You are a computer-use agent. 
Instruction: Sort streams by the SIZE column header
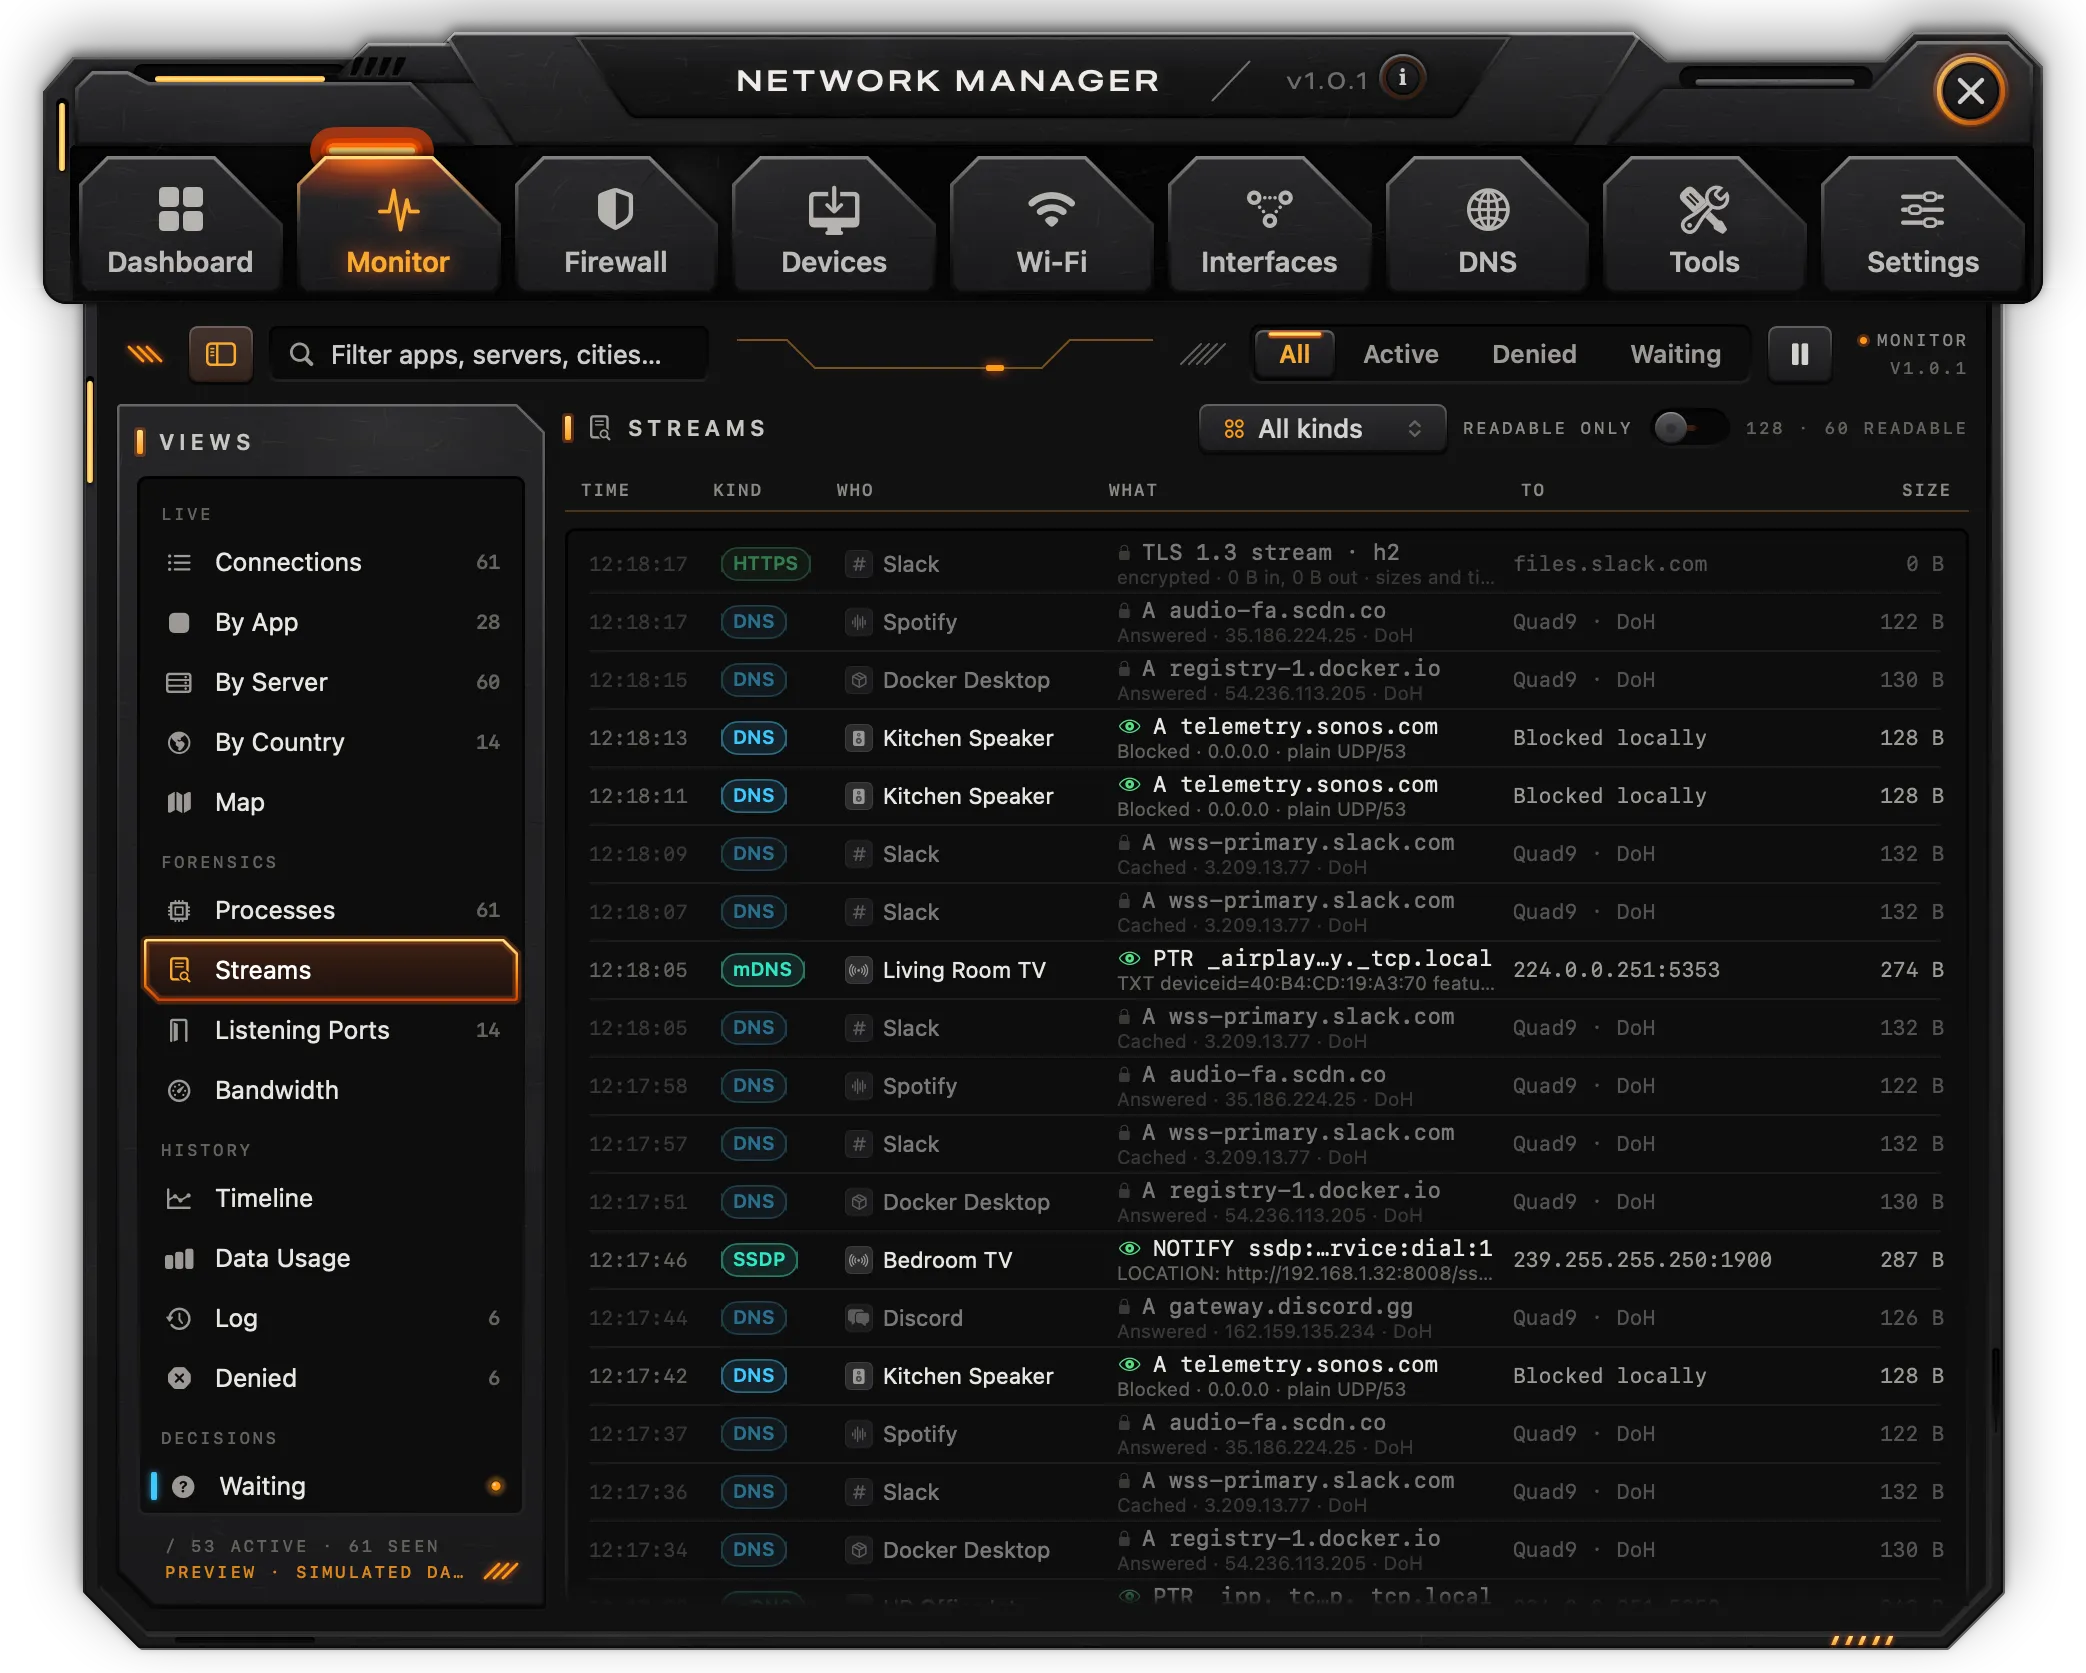tap(1925, 490)
